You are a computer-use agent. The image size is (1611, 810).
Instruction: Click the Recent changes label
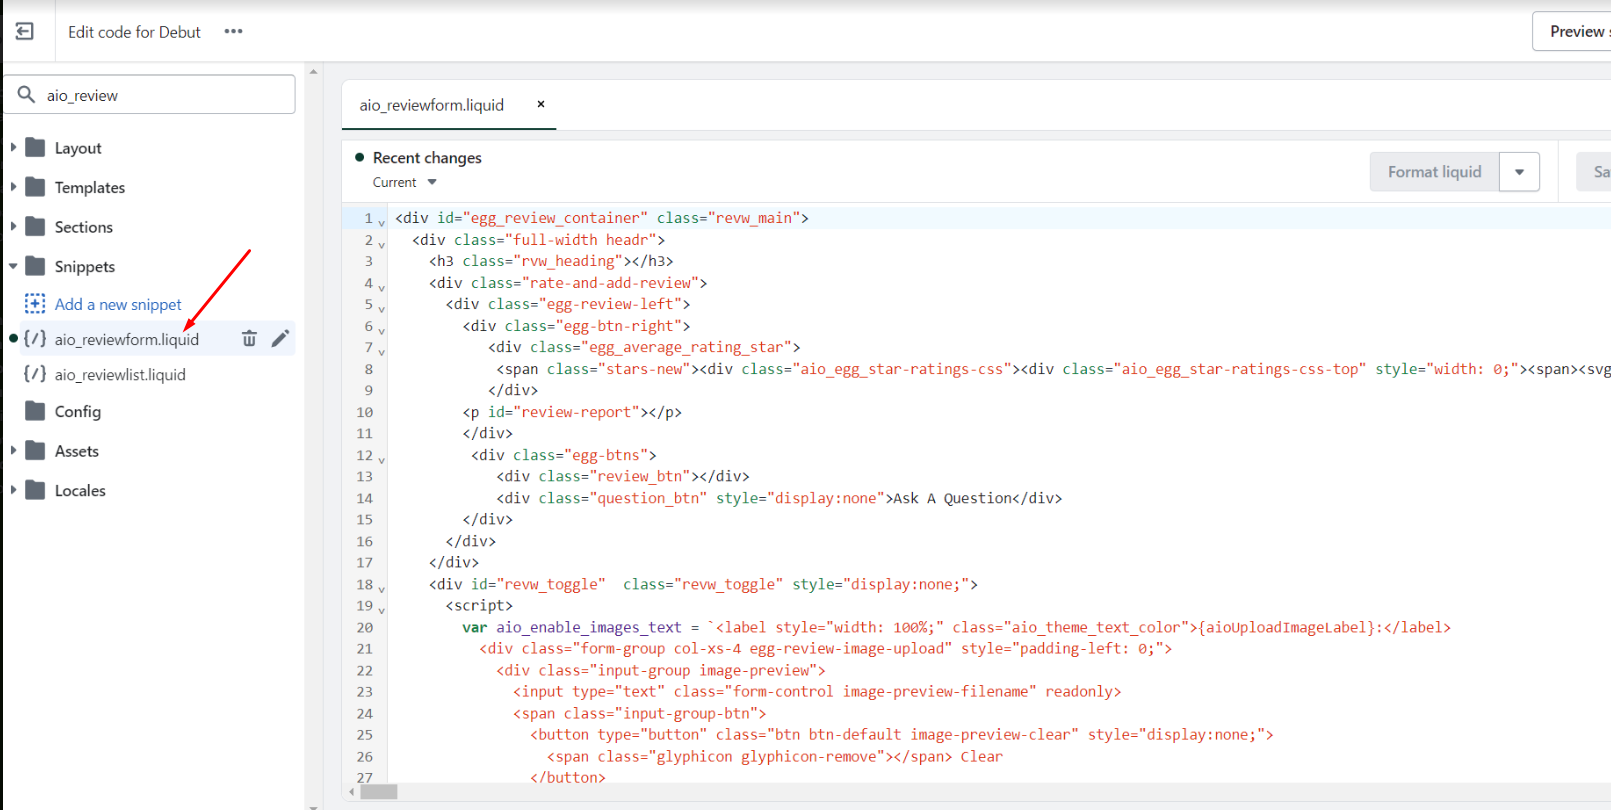coord(427,158)
